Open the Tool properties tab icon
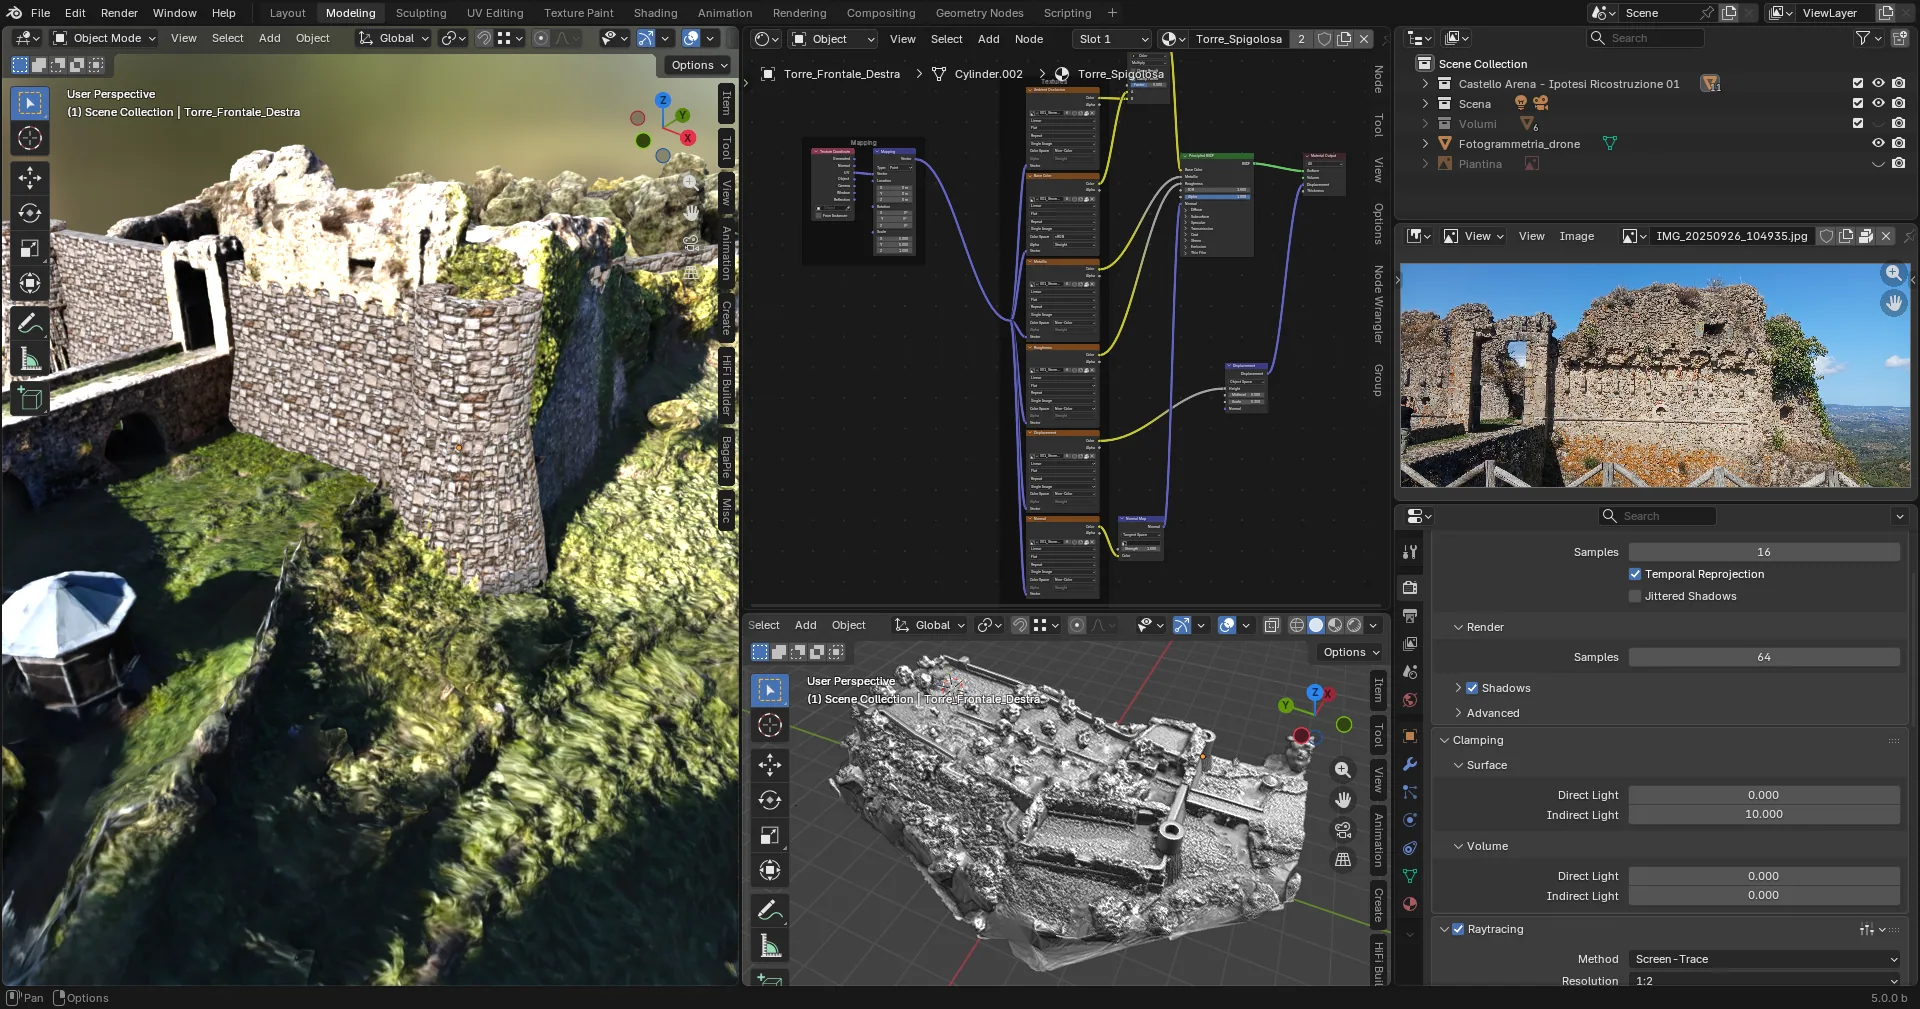 coord(1410,552)
